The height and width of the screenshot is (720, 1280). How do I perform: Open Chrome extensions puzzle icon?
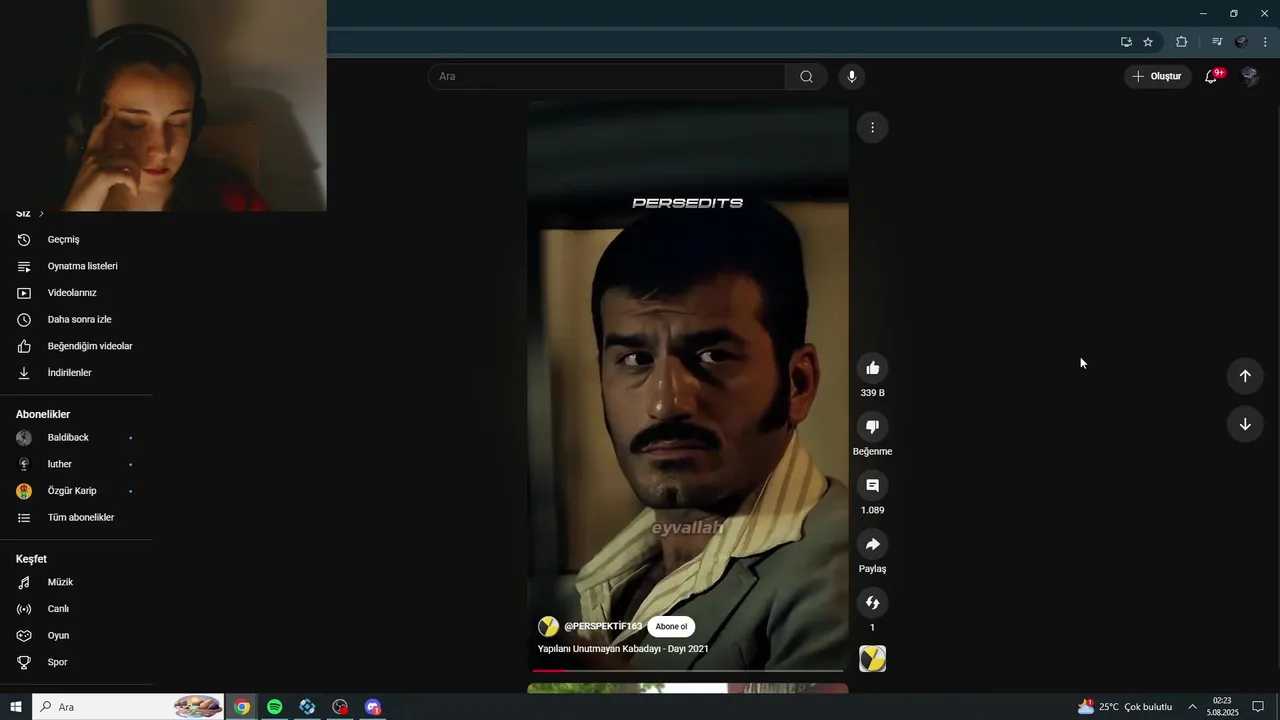pos(1182,42)
